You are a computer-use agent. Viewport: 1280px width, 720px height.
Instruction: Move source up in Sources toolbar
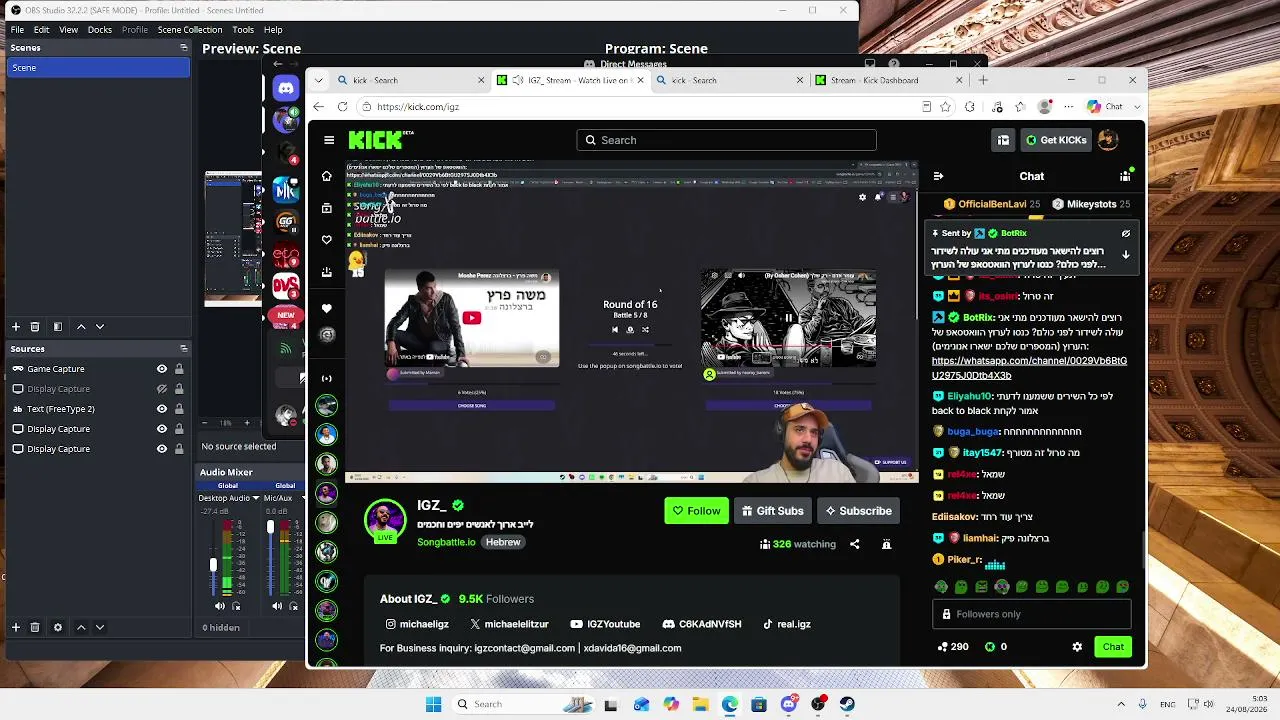coord(81,627)
